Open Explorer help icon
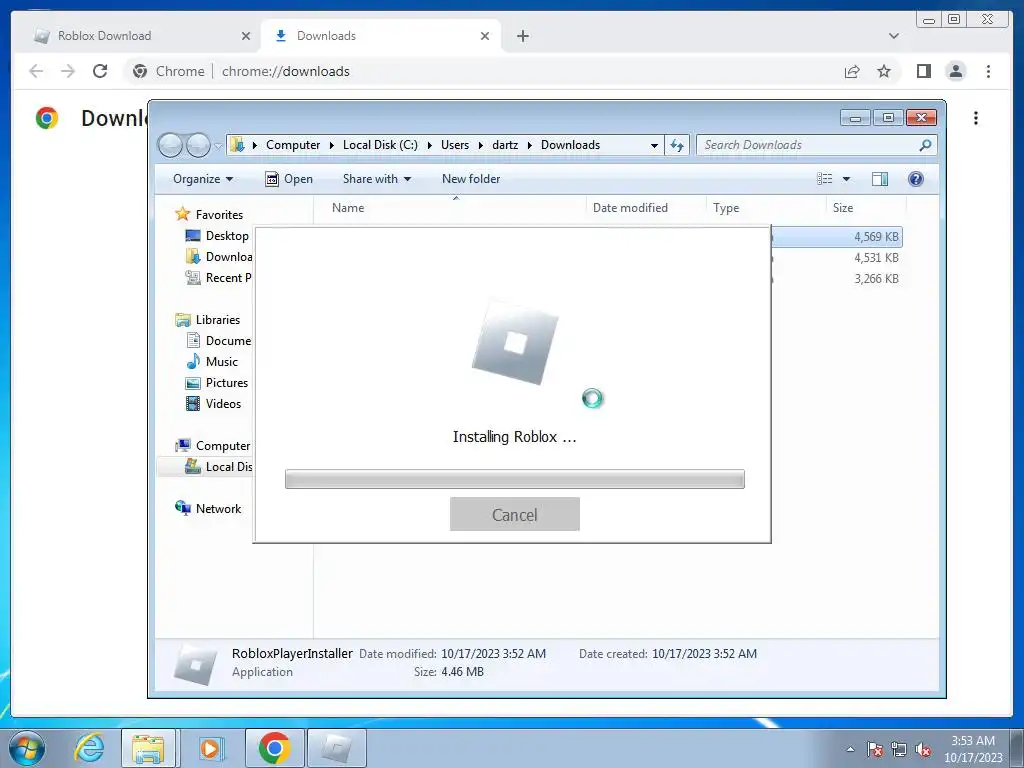Image resolution: width=1024 pixels, height=768 pixels. [x=916, y=179]
